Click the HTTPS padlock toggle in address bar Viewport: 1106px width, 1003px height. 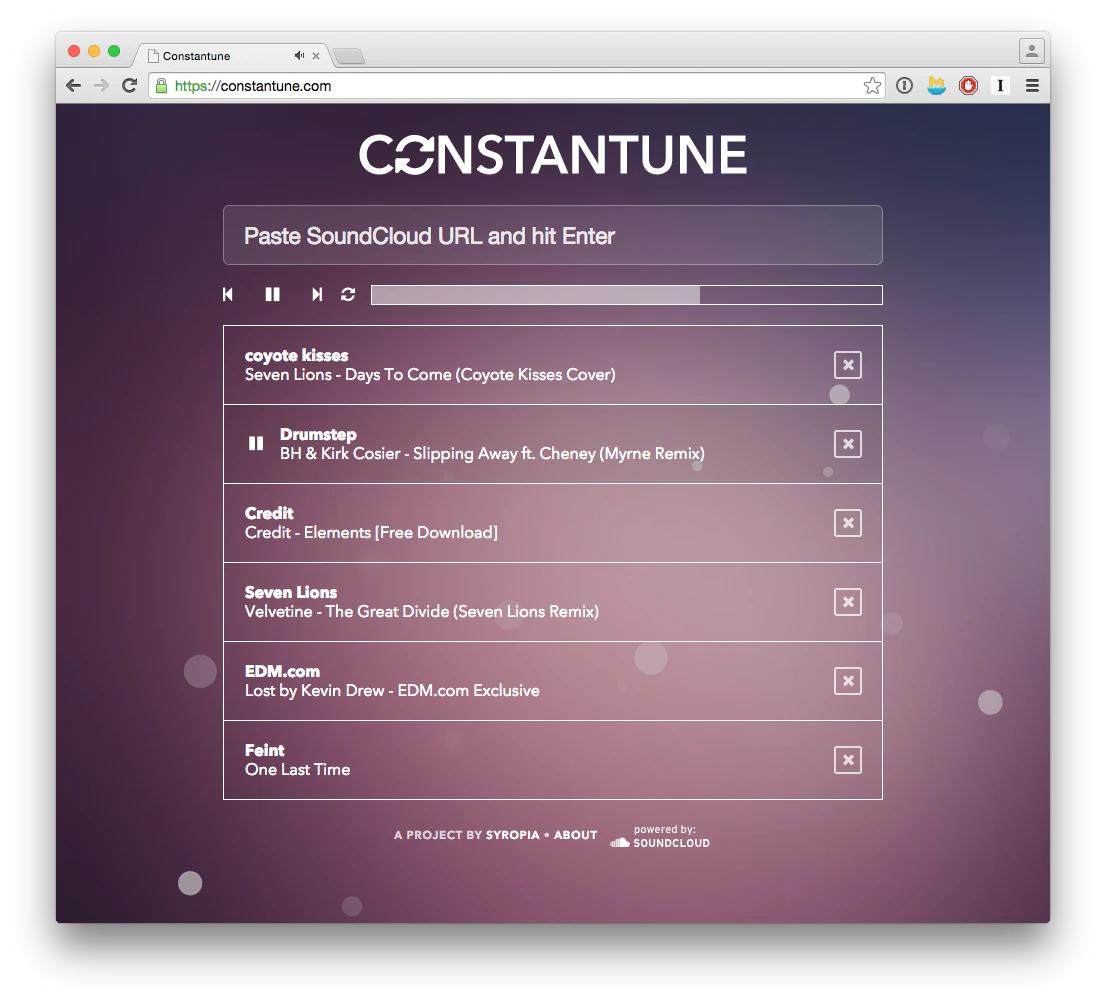point(161,86)
